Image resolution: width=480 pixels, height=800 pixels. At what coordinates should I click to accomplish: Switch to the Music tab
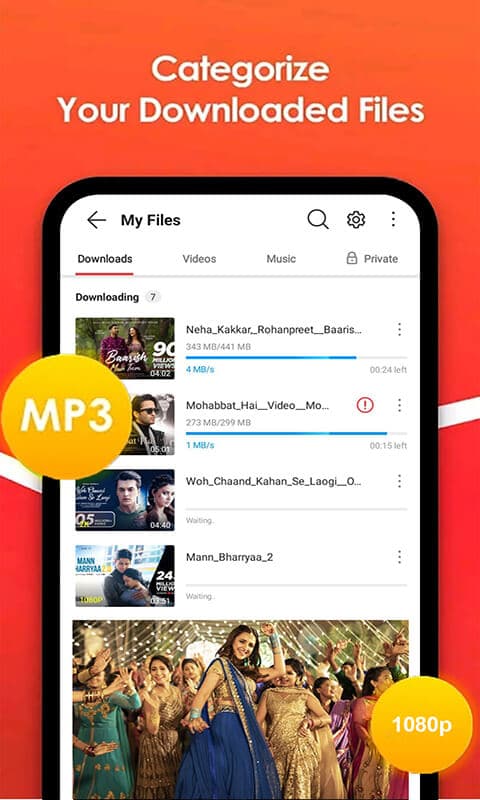click(x=281, y=259)
